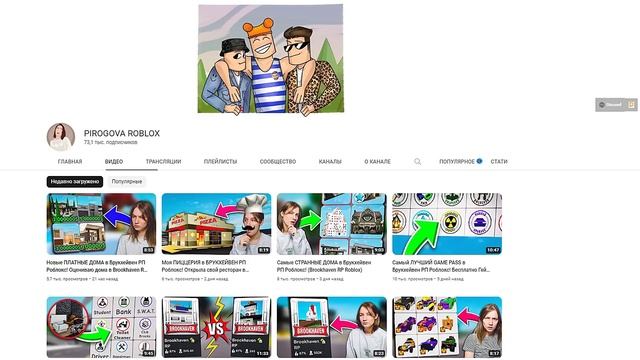
Task: Open the toy cars grid video thumbnail
Action: click(x=447, y=327)
